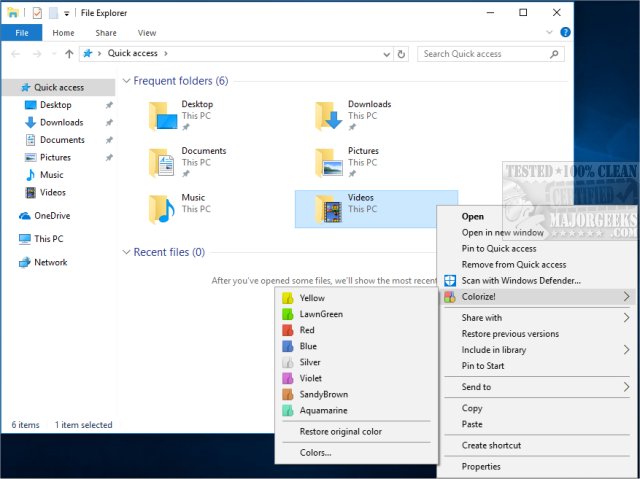Screen dimensions: 640x479
Task: Click the Network icon in sidebar
Action: click(x=25, y=262)
